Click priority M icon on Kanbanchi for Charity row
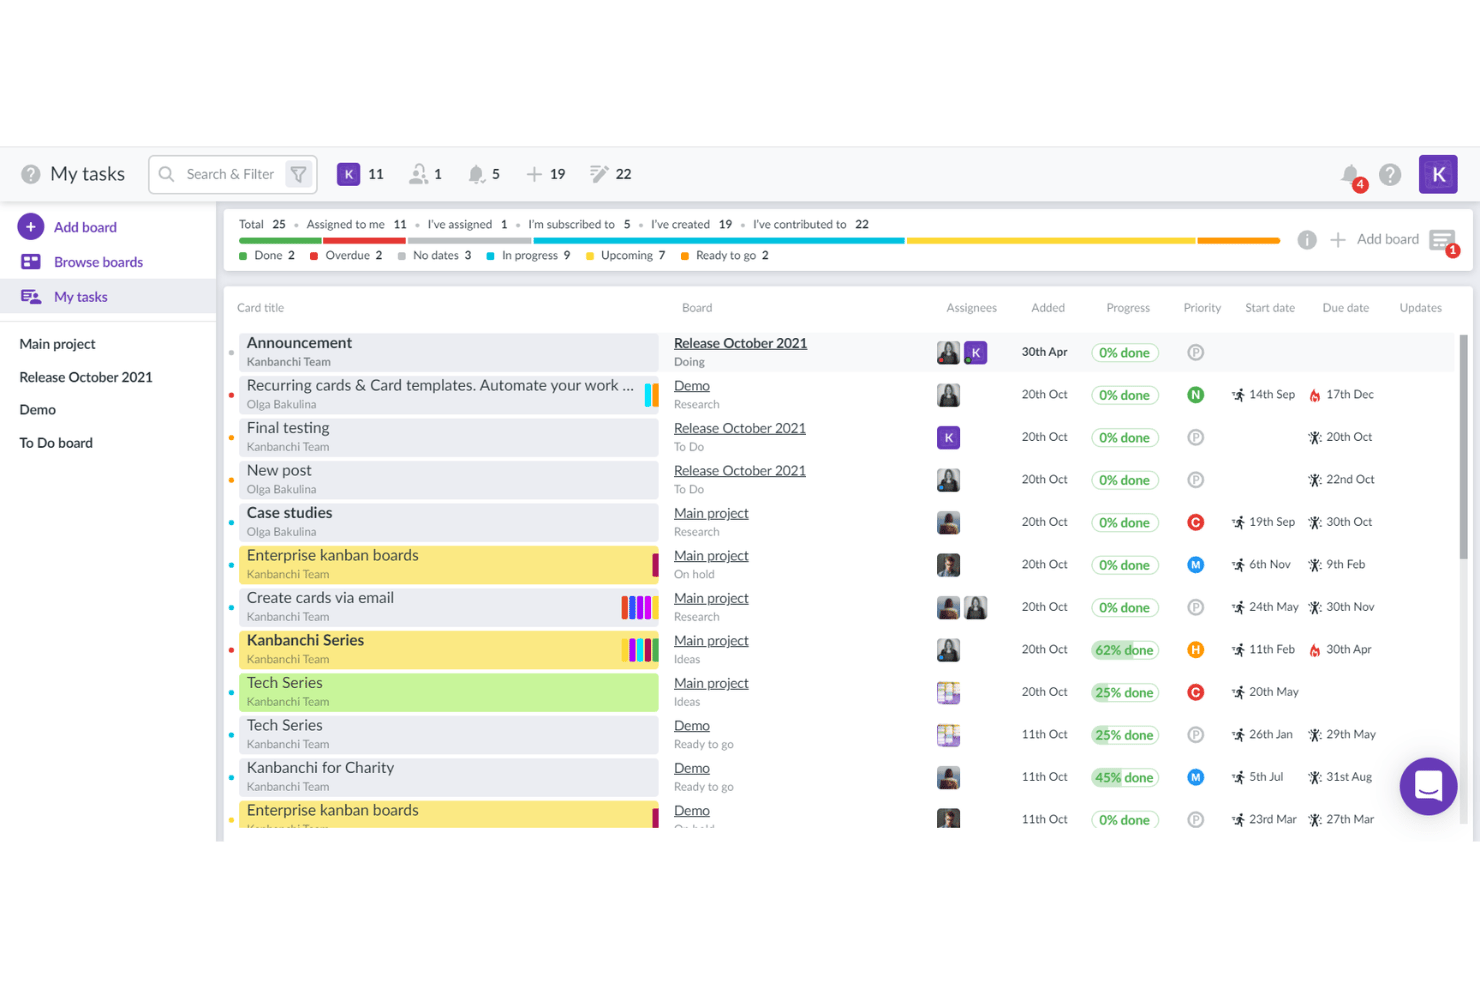This screenshot has width=1480, height=987. [1195, 777]
